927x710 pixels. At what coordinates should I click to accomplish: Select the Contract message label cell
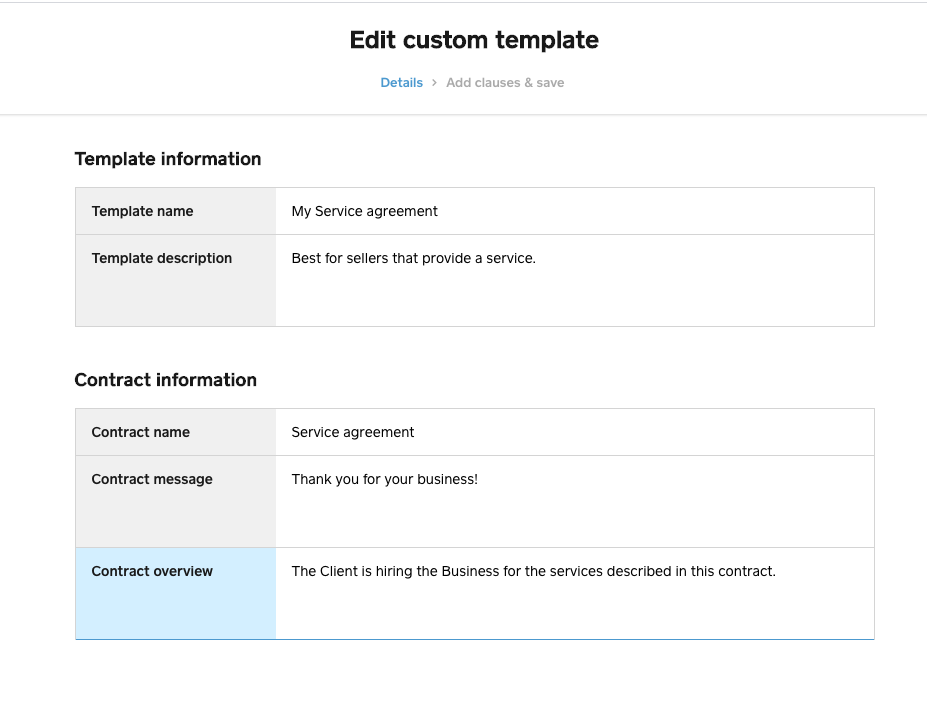tap(176, 501)
